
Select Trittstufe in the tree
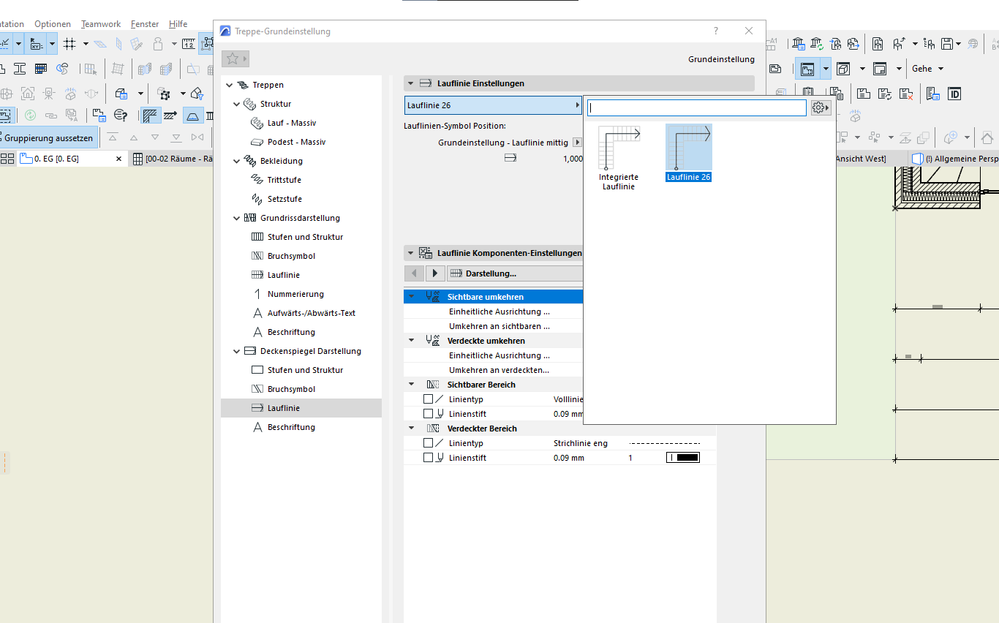(x=284, y=180)
